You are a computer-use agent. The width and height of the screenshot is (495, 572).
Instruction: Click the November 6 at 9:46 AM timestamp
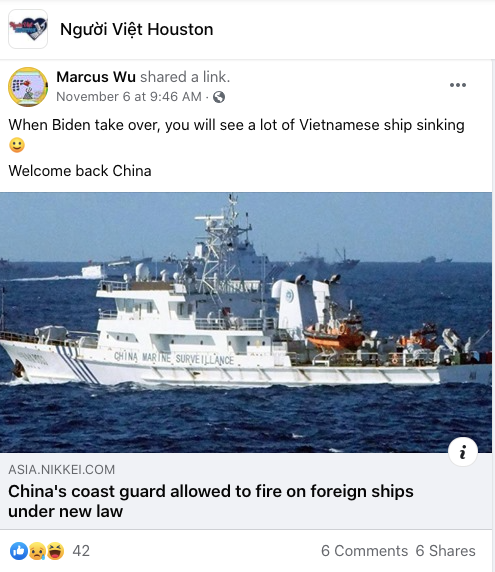(x=129, y=97)
